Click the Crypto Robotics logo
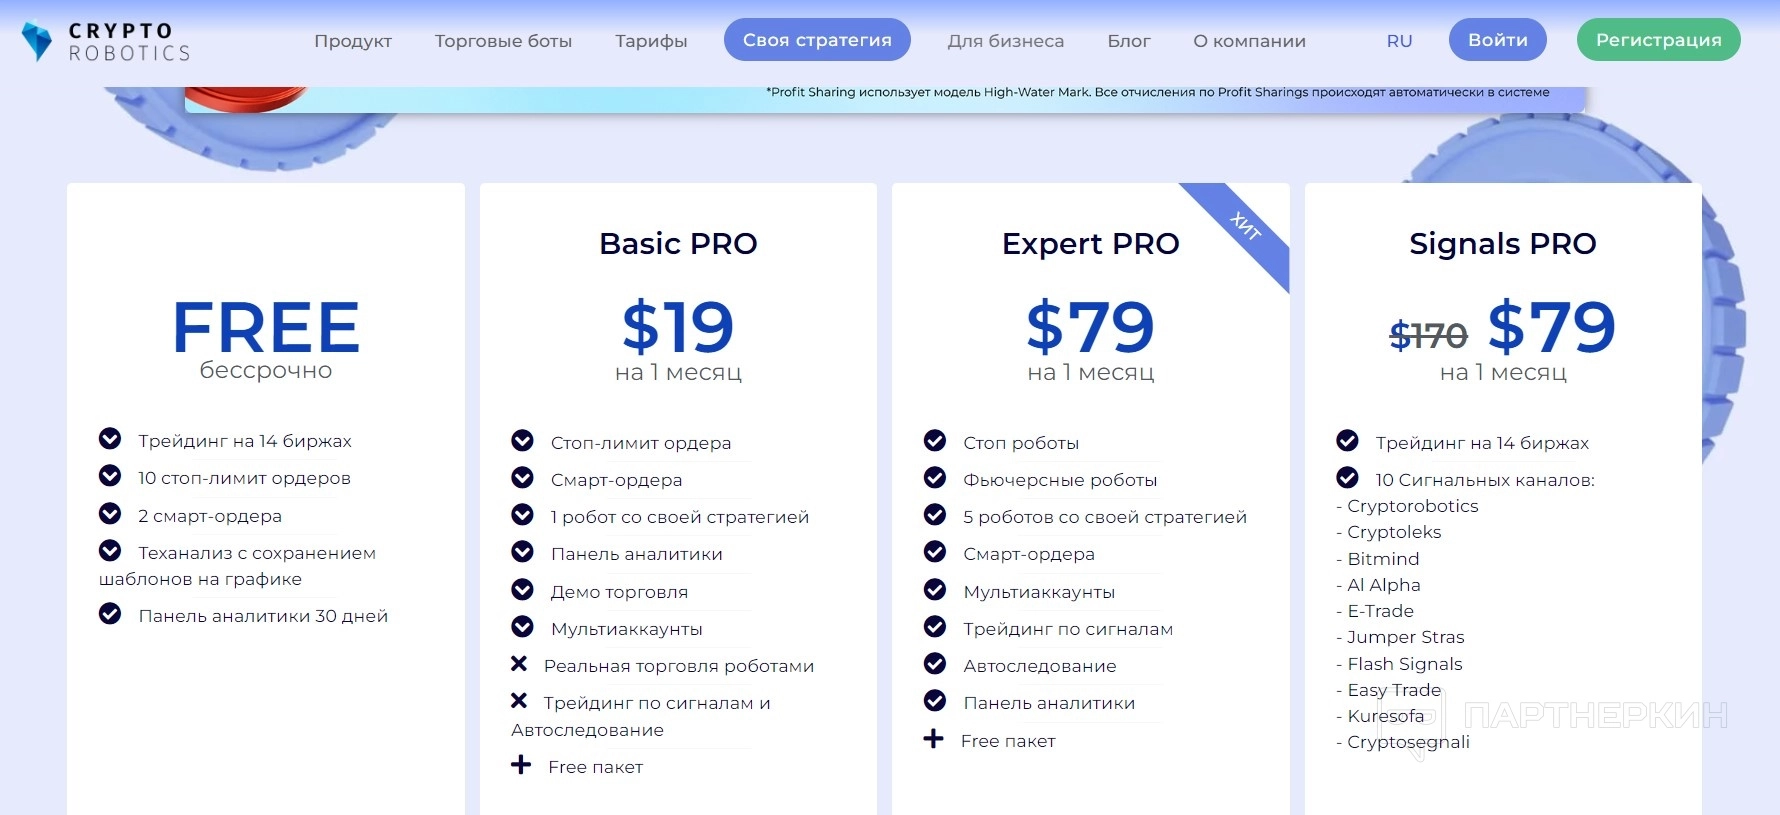Image resolution: width=1780 pixels, height=815 pixels. pos(105,41)
